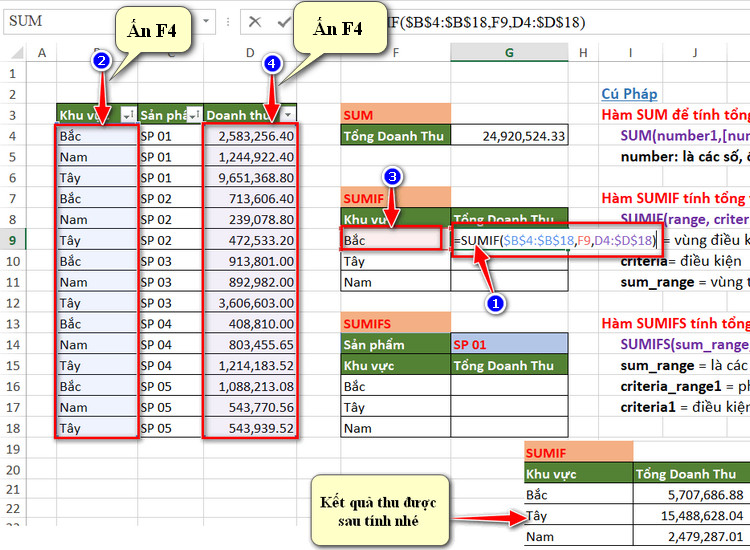Click revenue value 2,583,256.40

[x=250, y=136]
